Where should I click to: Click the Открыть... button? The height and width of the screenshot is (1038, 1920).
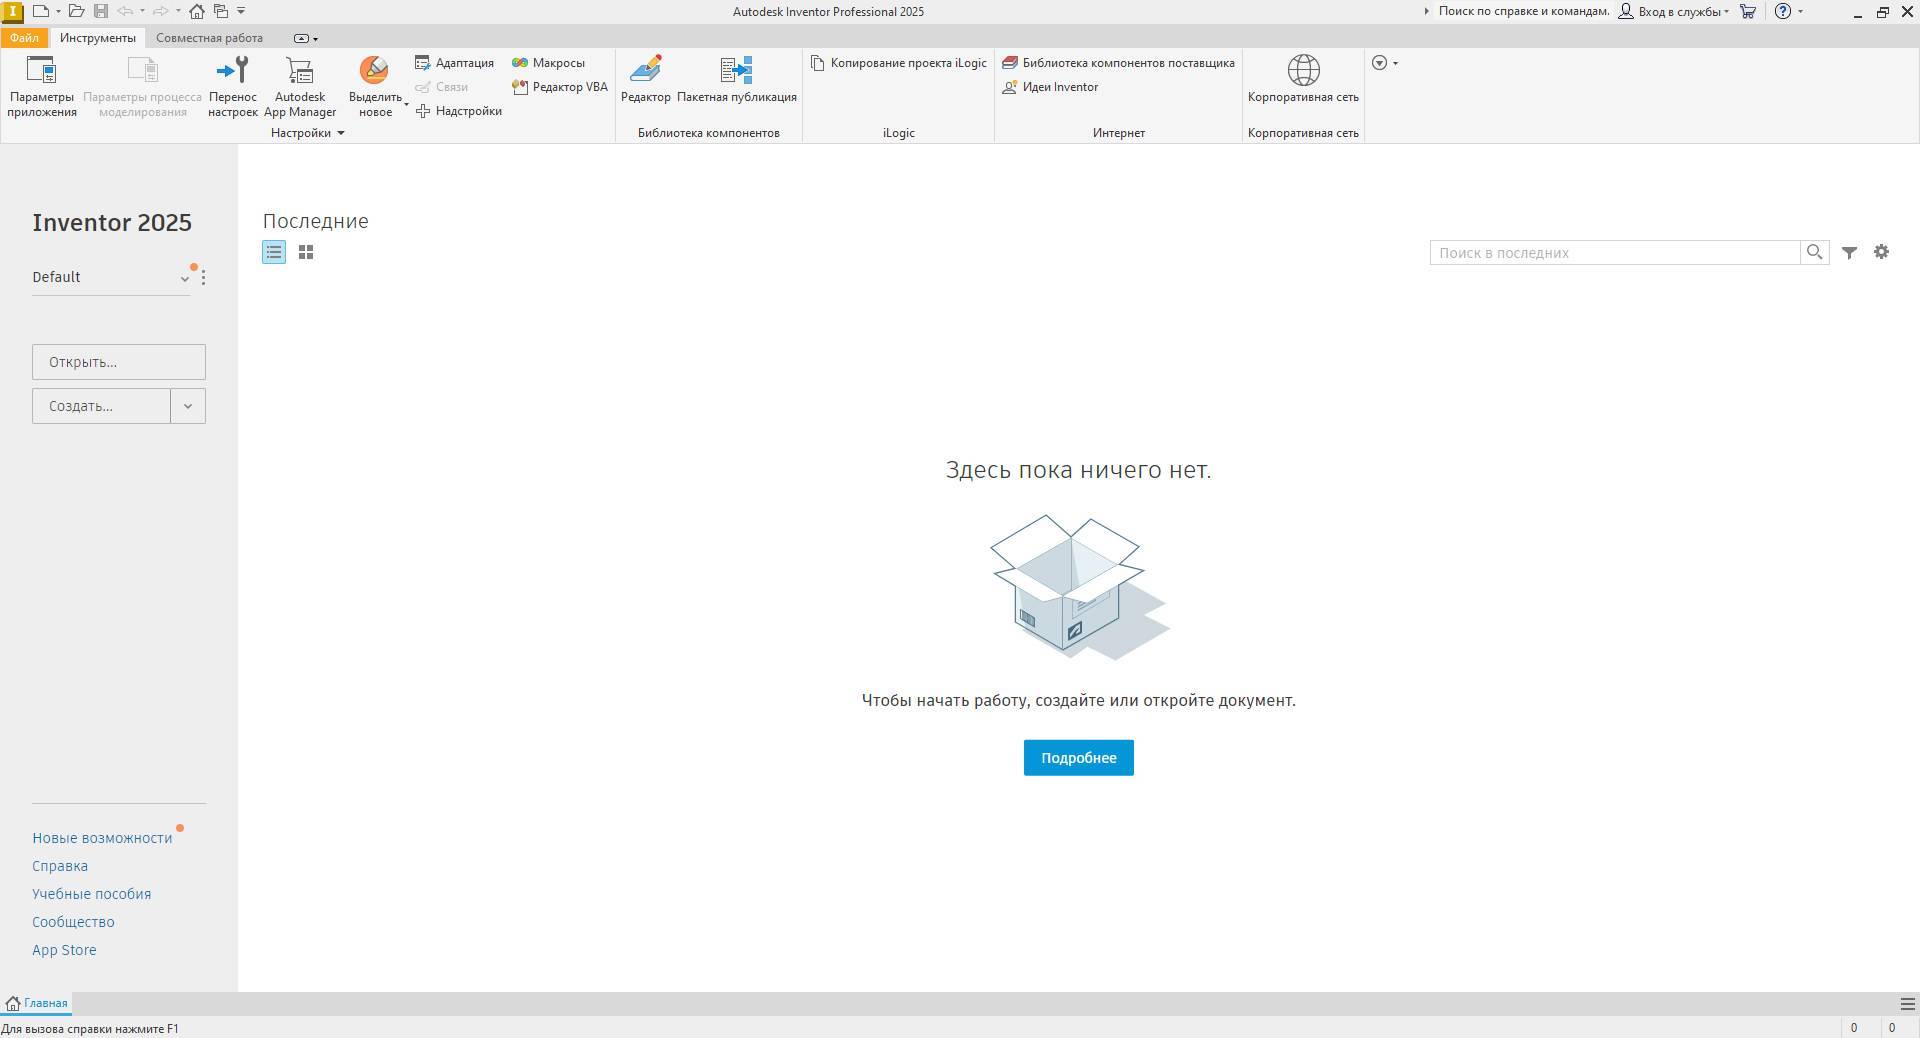pyautogui.click(x=119, y=362)
